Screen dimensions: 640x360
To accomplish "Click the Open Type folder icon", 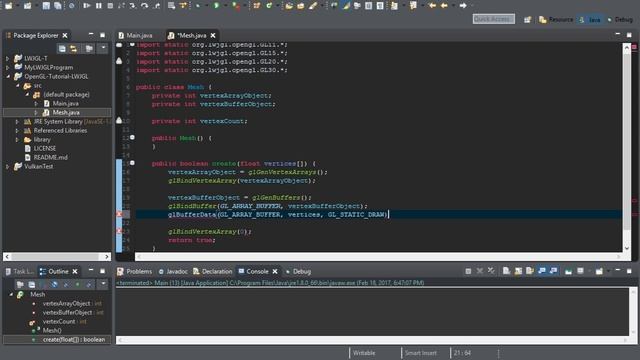I will [289, 6].
